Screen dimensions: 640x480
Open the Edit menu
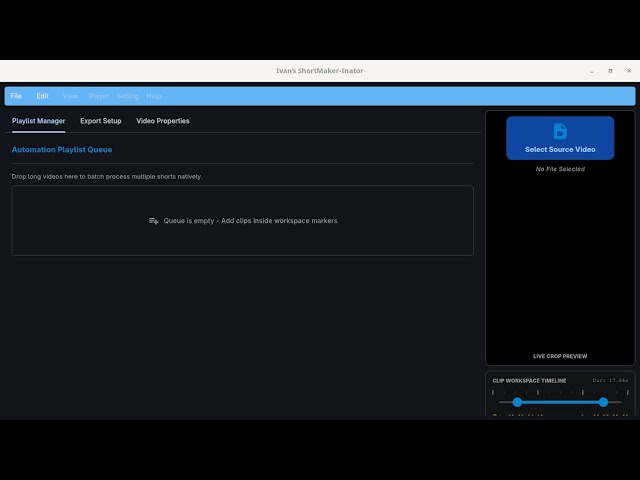pos(42,96)
